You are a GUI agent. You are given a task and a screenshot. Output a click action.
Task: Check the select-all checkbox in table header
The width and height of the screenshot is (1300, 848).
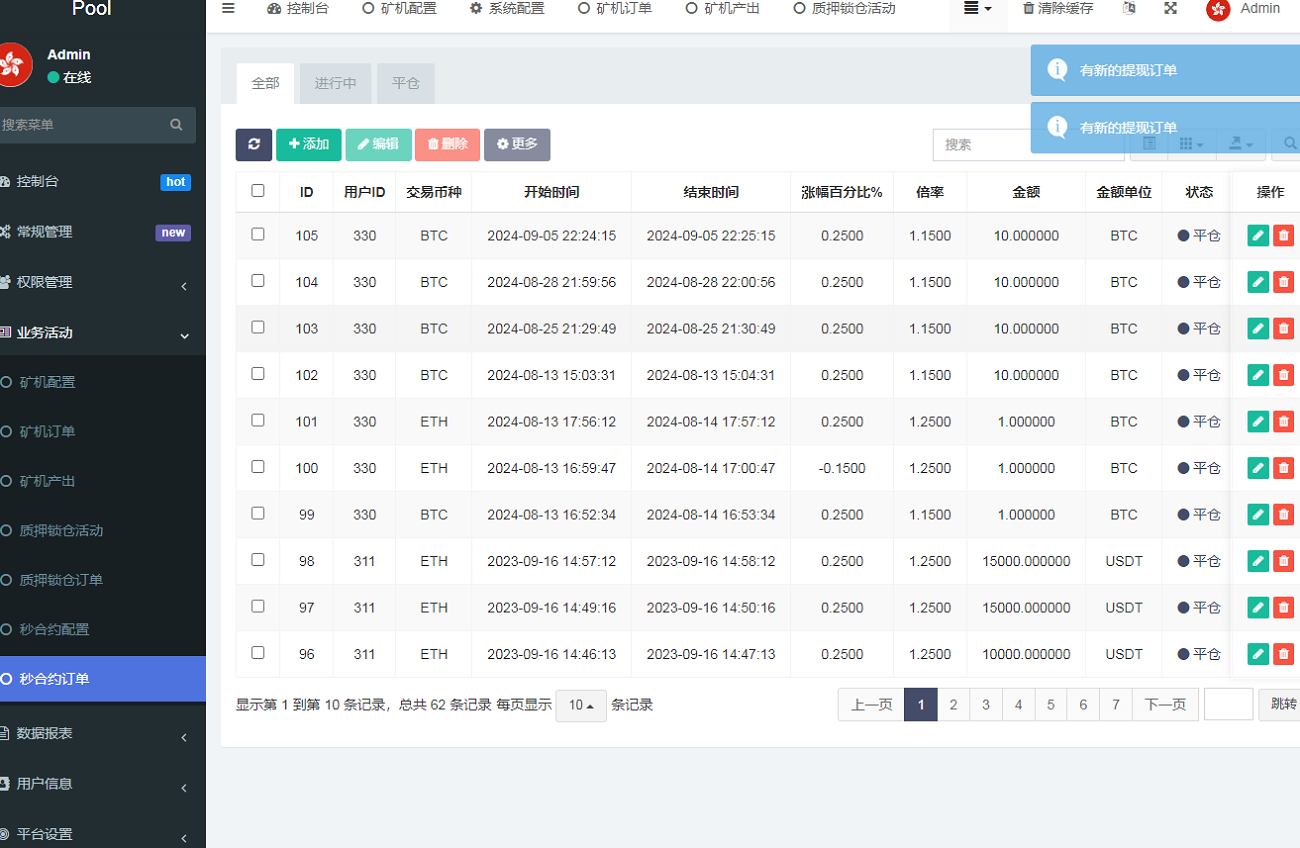pyautogui.click(x=258, y=191)
